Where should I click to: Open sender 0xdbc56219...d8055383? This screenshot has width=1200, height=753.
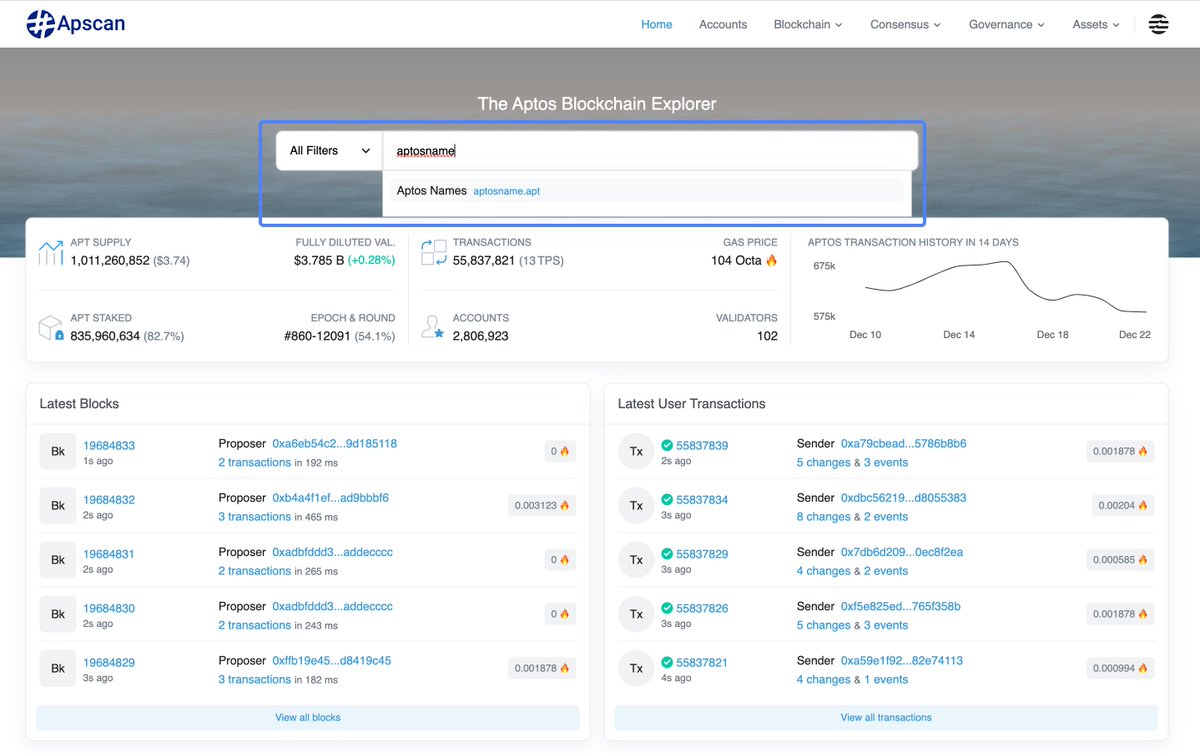[904, 497]
